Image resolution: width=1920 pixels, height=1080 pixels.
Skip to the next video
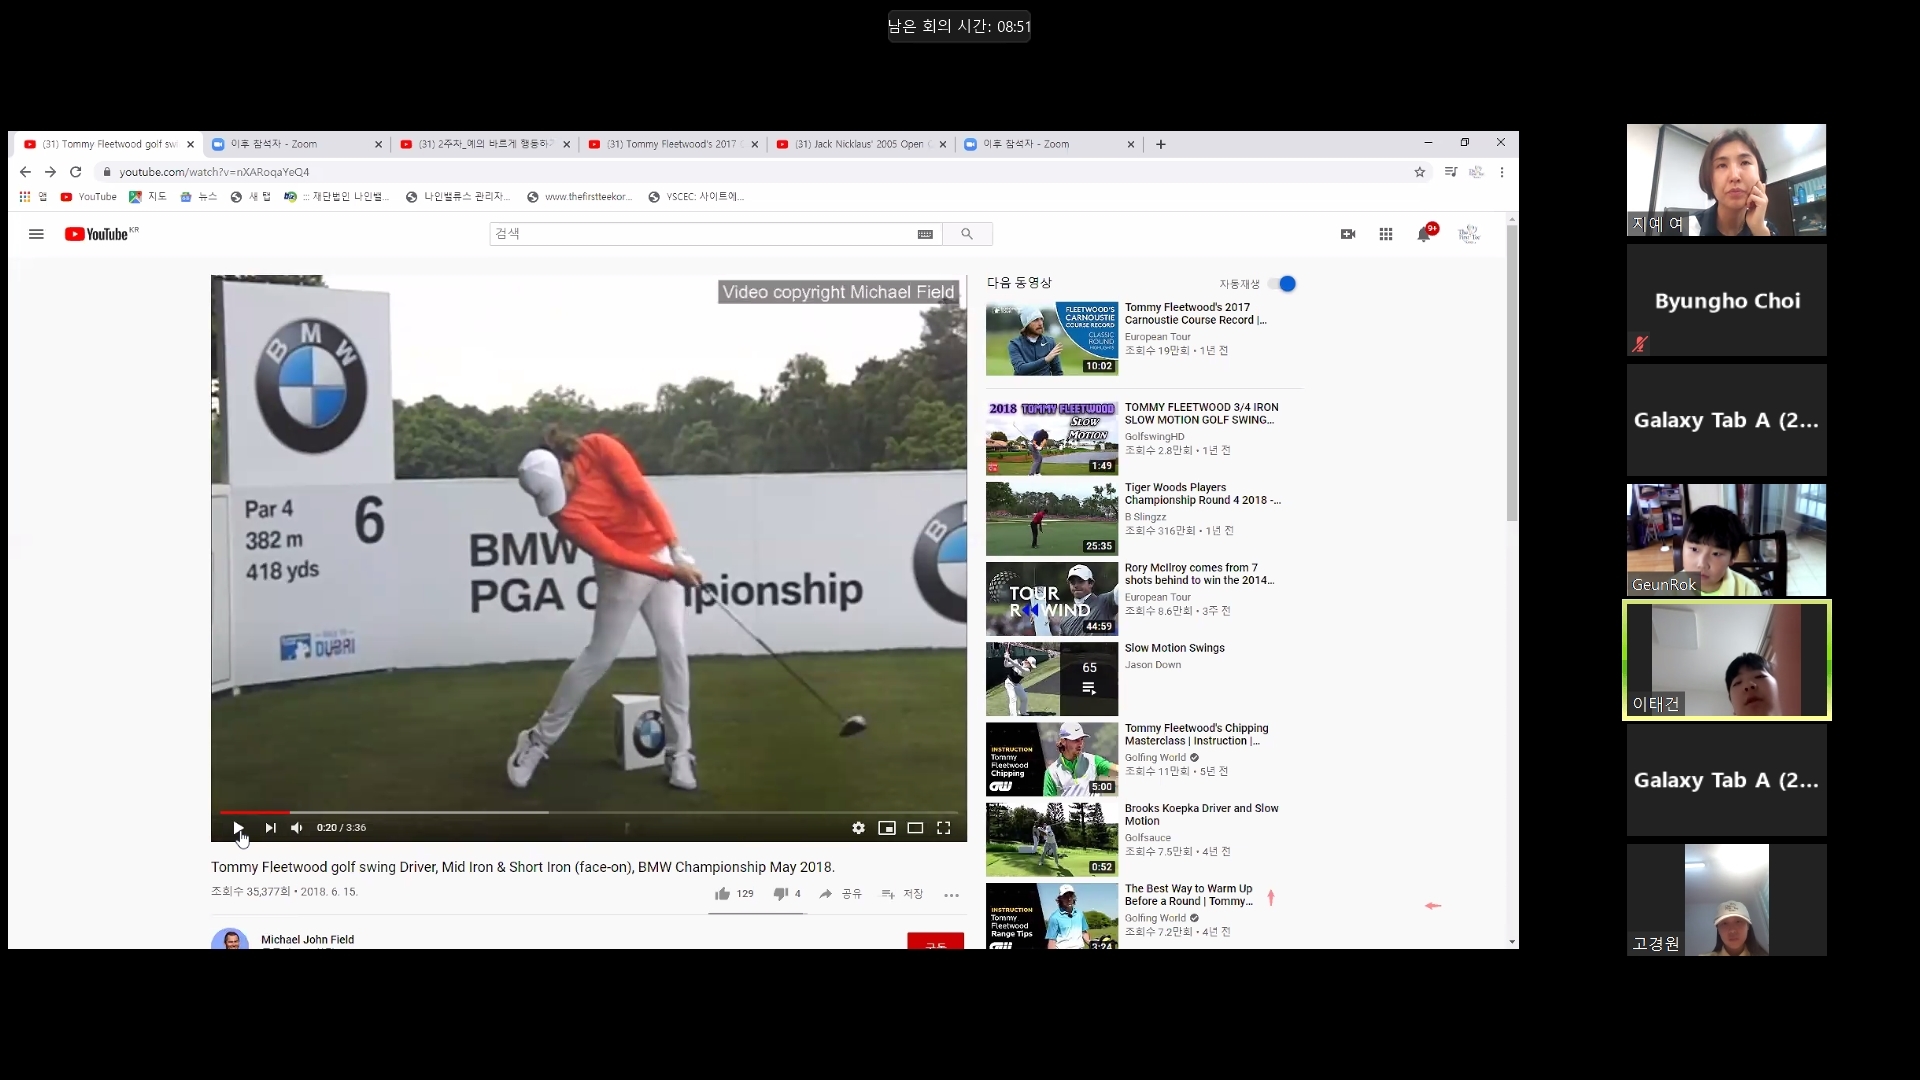tap(270, 828)
